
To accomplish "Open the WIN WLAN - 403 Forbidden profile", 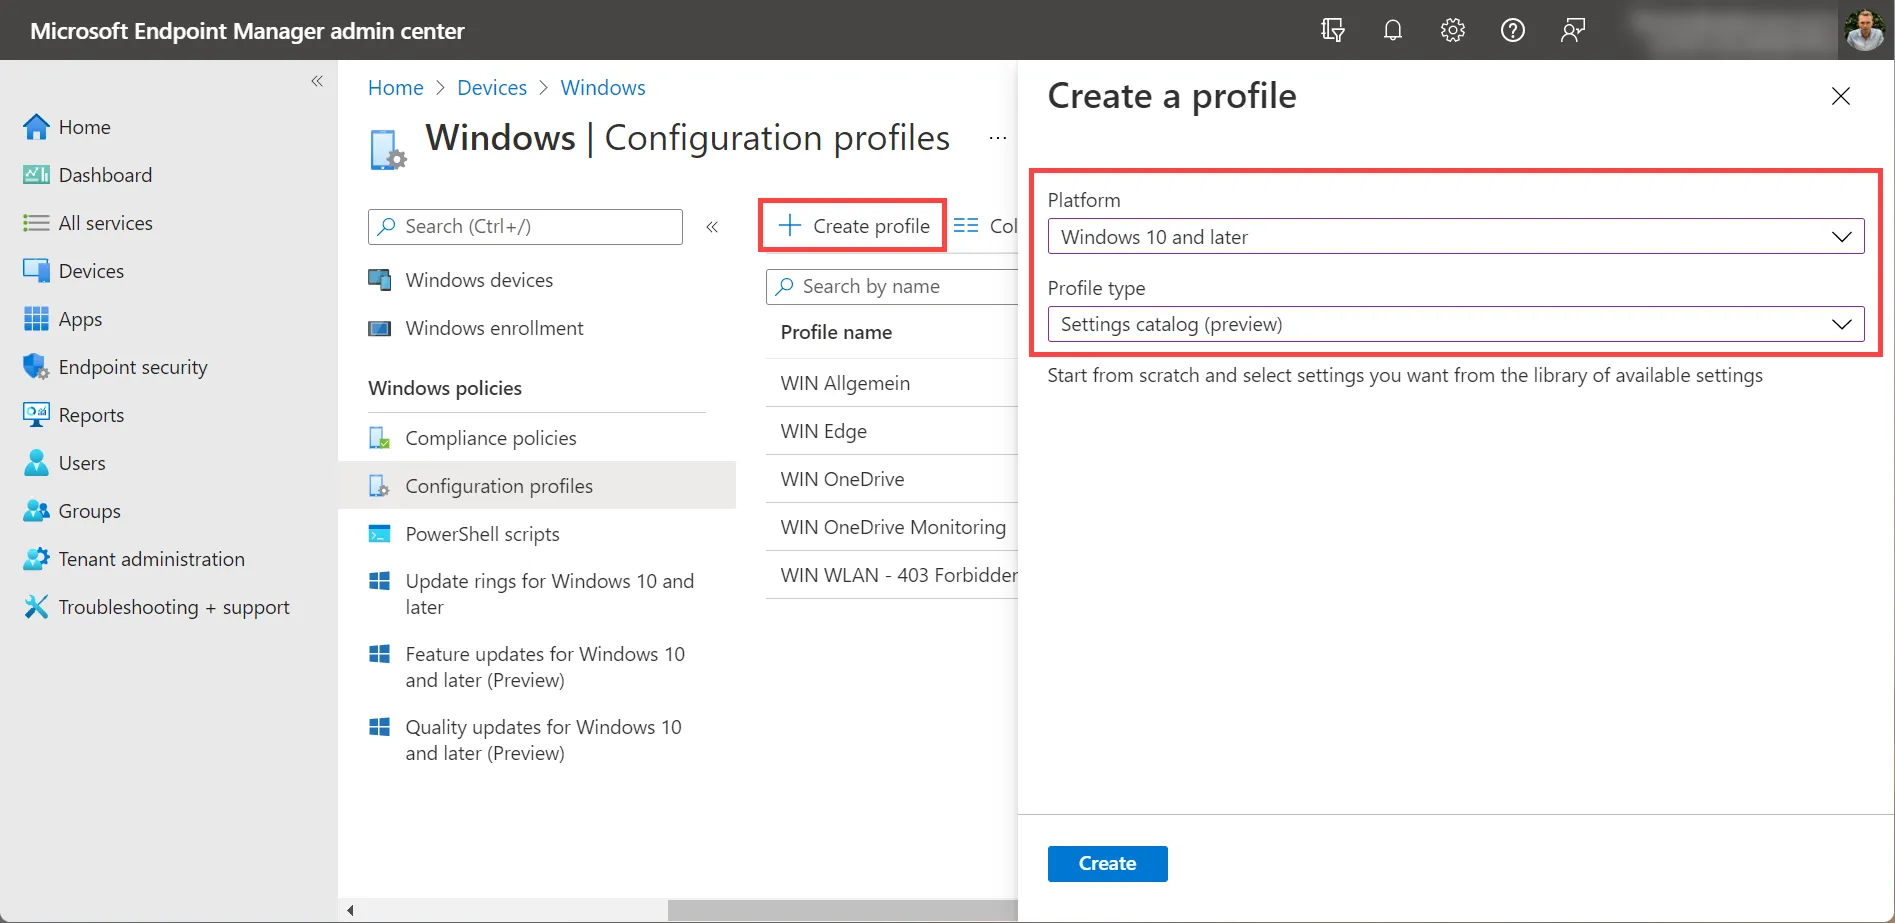I will coord(899,575).
